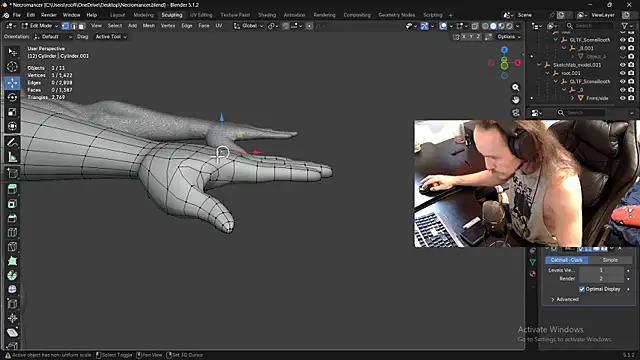Open the Edit Mode dropdown
Viewport: 640px width, 360px height.
click(40, 26)
